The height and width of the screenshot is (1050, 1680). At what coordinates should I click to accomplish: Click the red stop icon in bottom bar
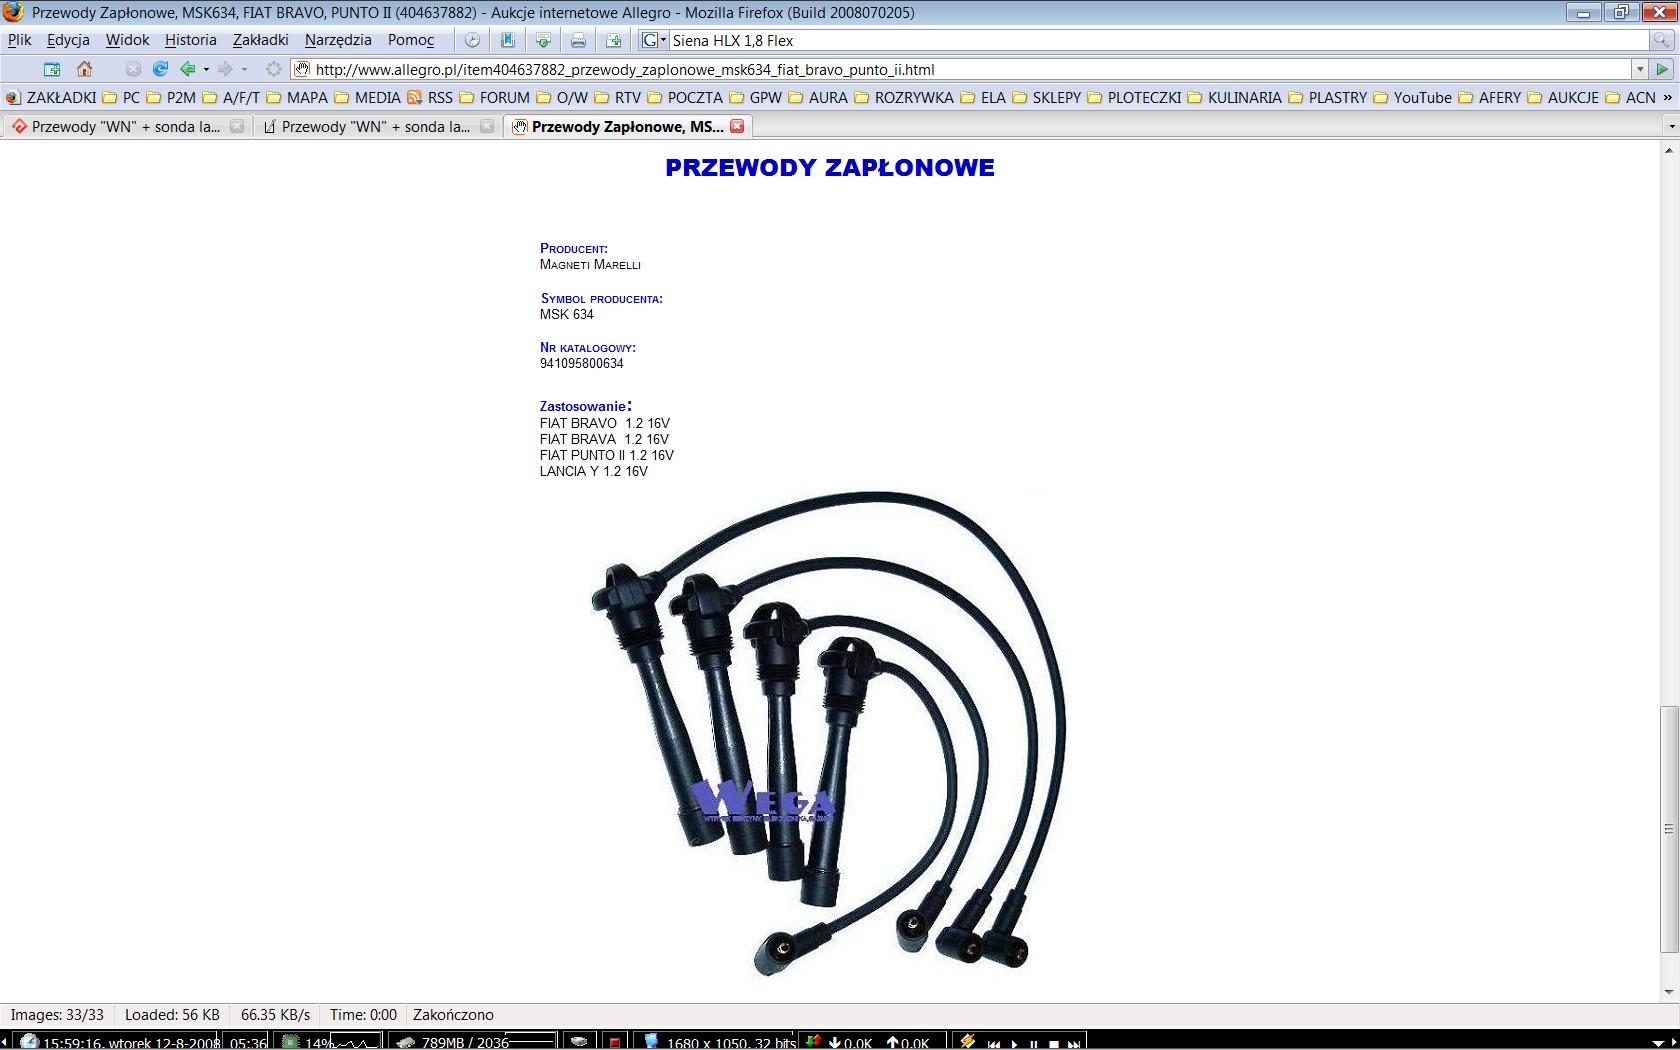coord(615,1042)
